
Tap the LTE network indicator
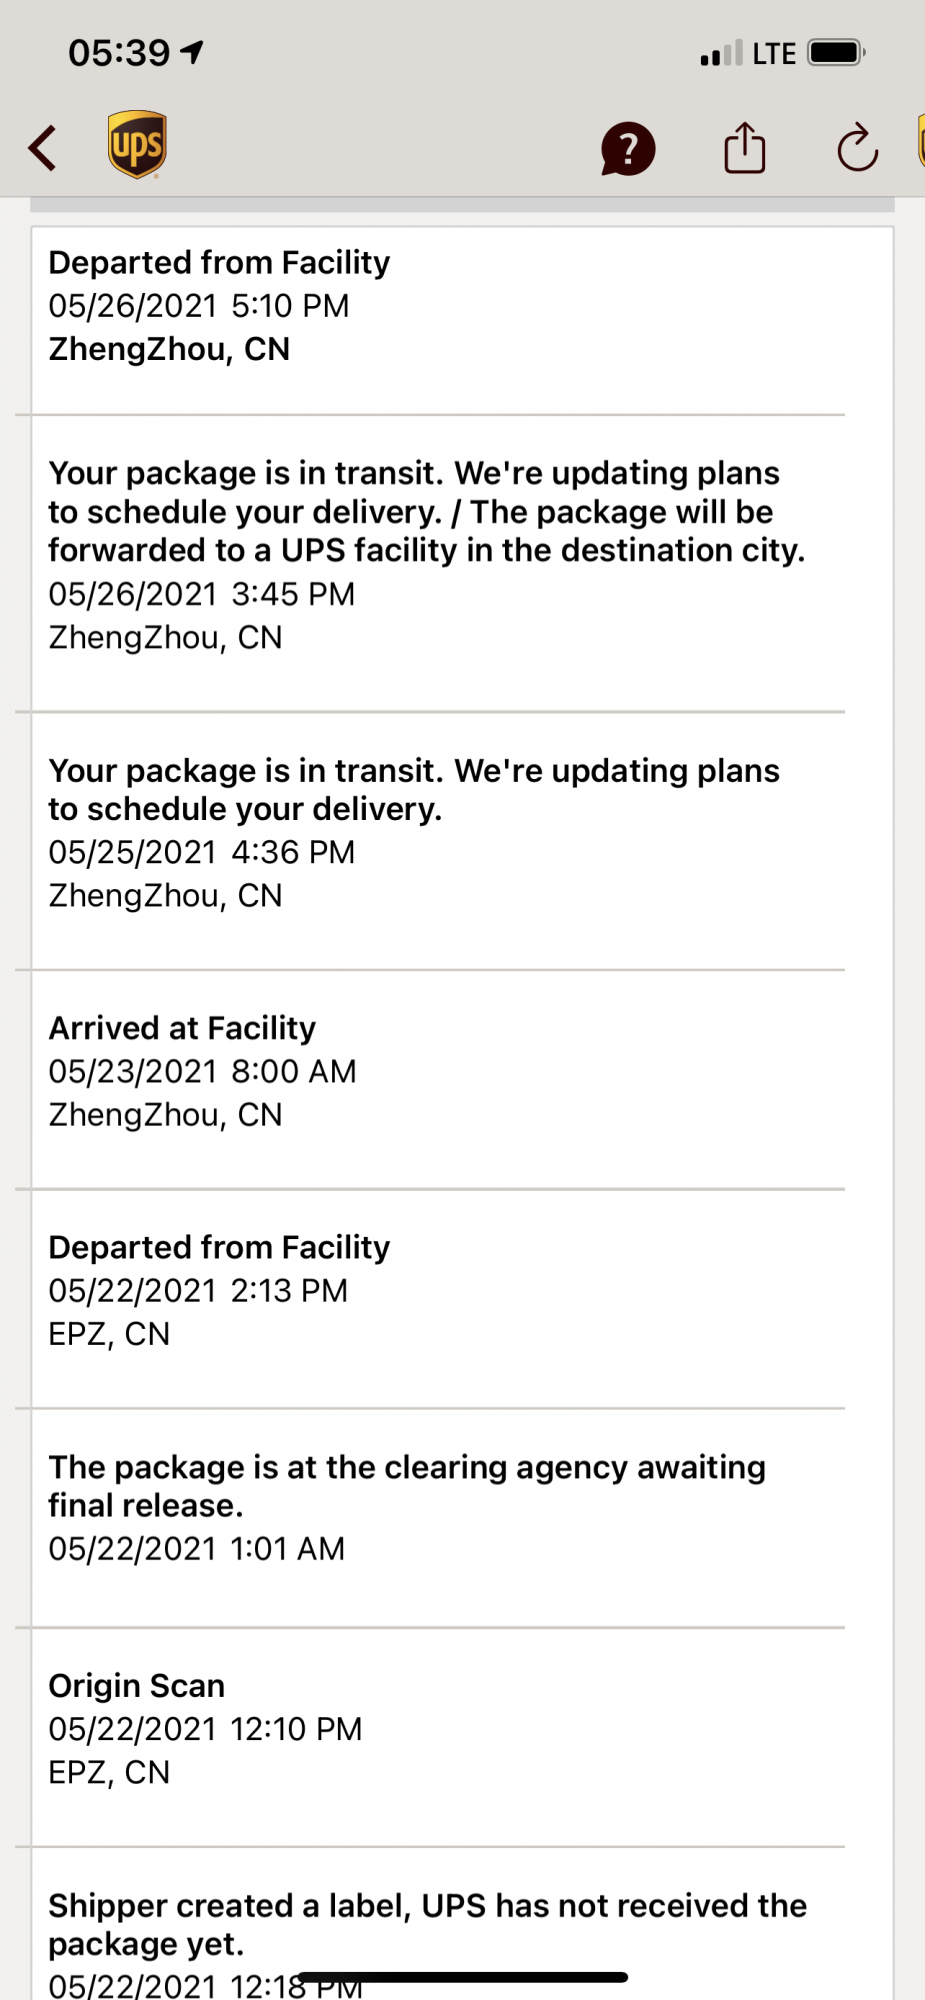774,54
